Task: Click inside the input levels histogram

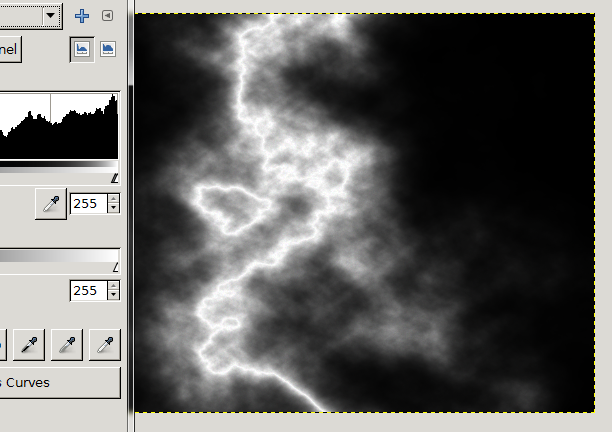Action: tap(59, 126)
